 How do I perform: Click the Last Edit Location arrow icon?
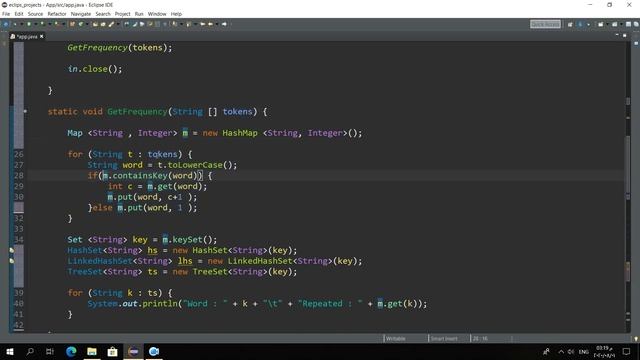tap(202, 24)
